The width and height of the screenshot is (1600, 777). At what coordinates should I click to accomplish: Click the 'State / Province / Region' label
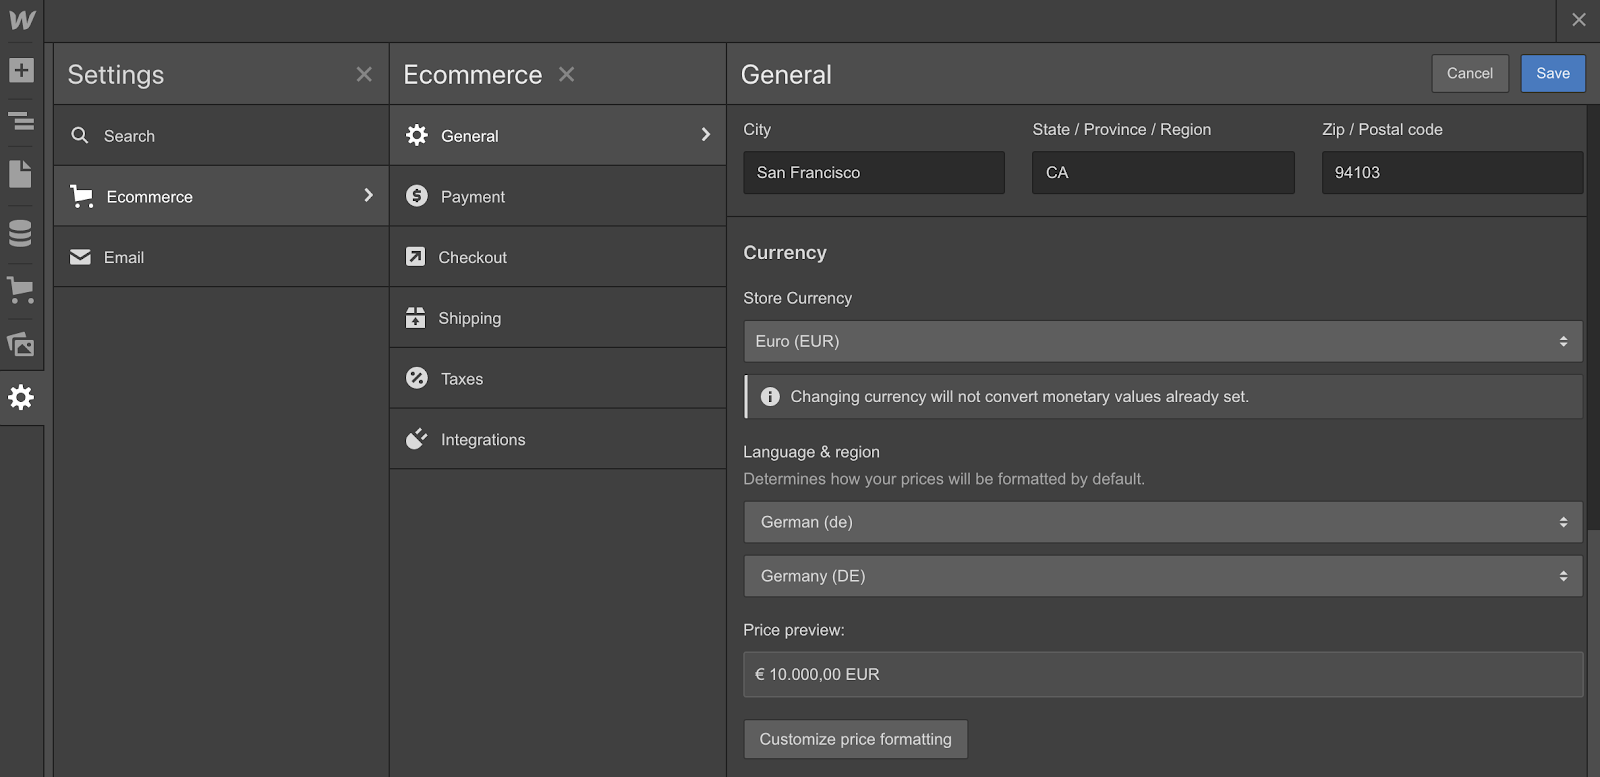point(1121,129)
